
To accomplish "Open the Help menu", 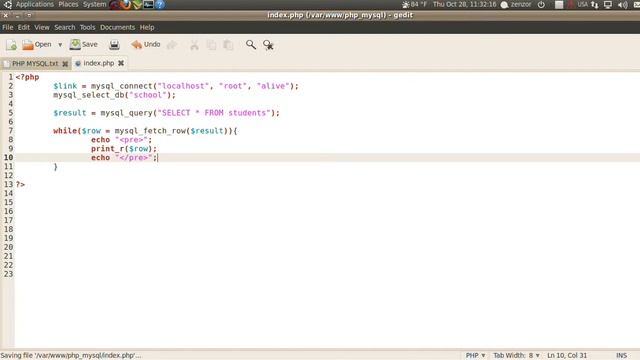I will [x=147, y=27].
